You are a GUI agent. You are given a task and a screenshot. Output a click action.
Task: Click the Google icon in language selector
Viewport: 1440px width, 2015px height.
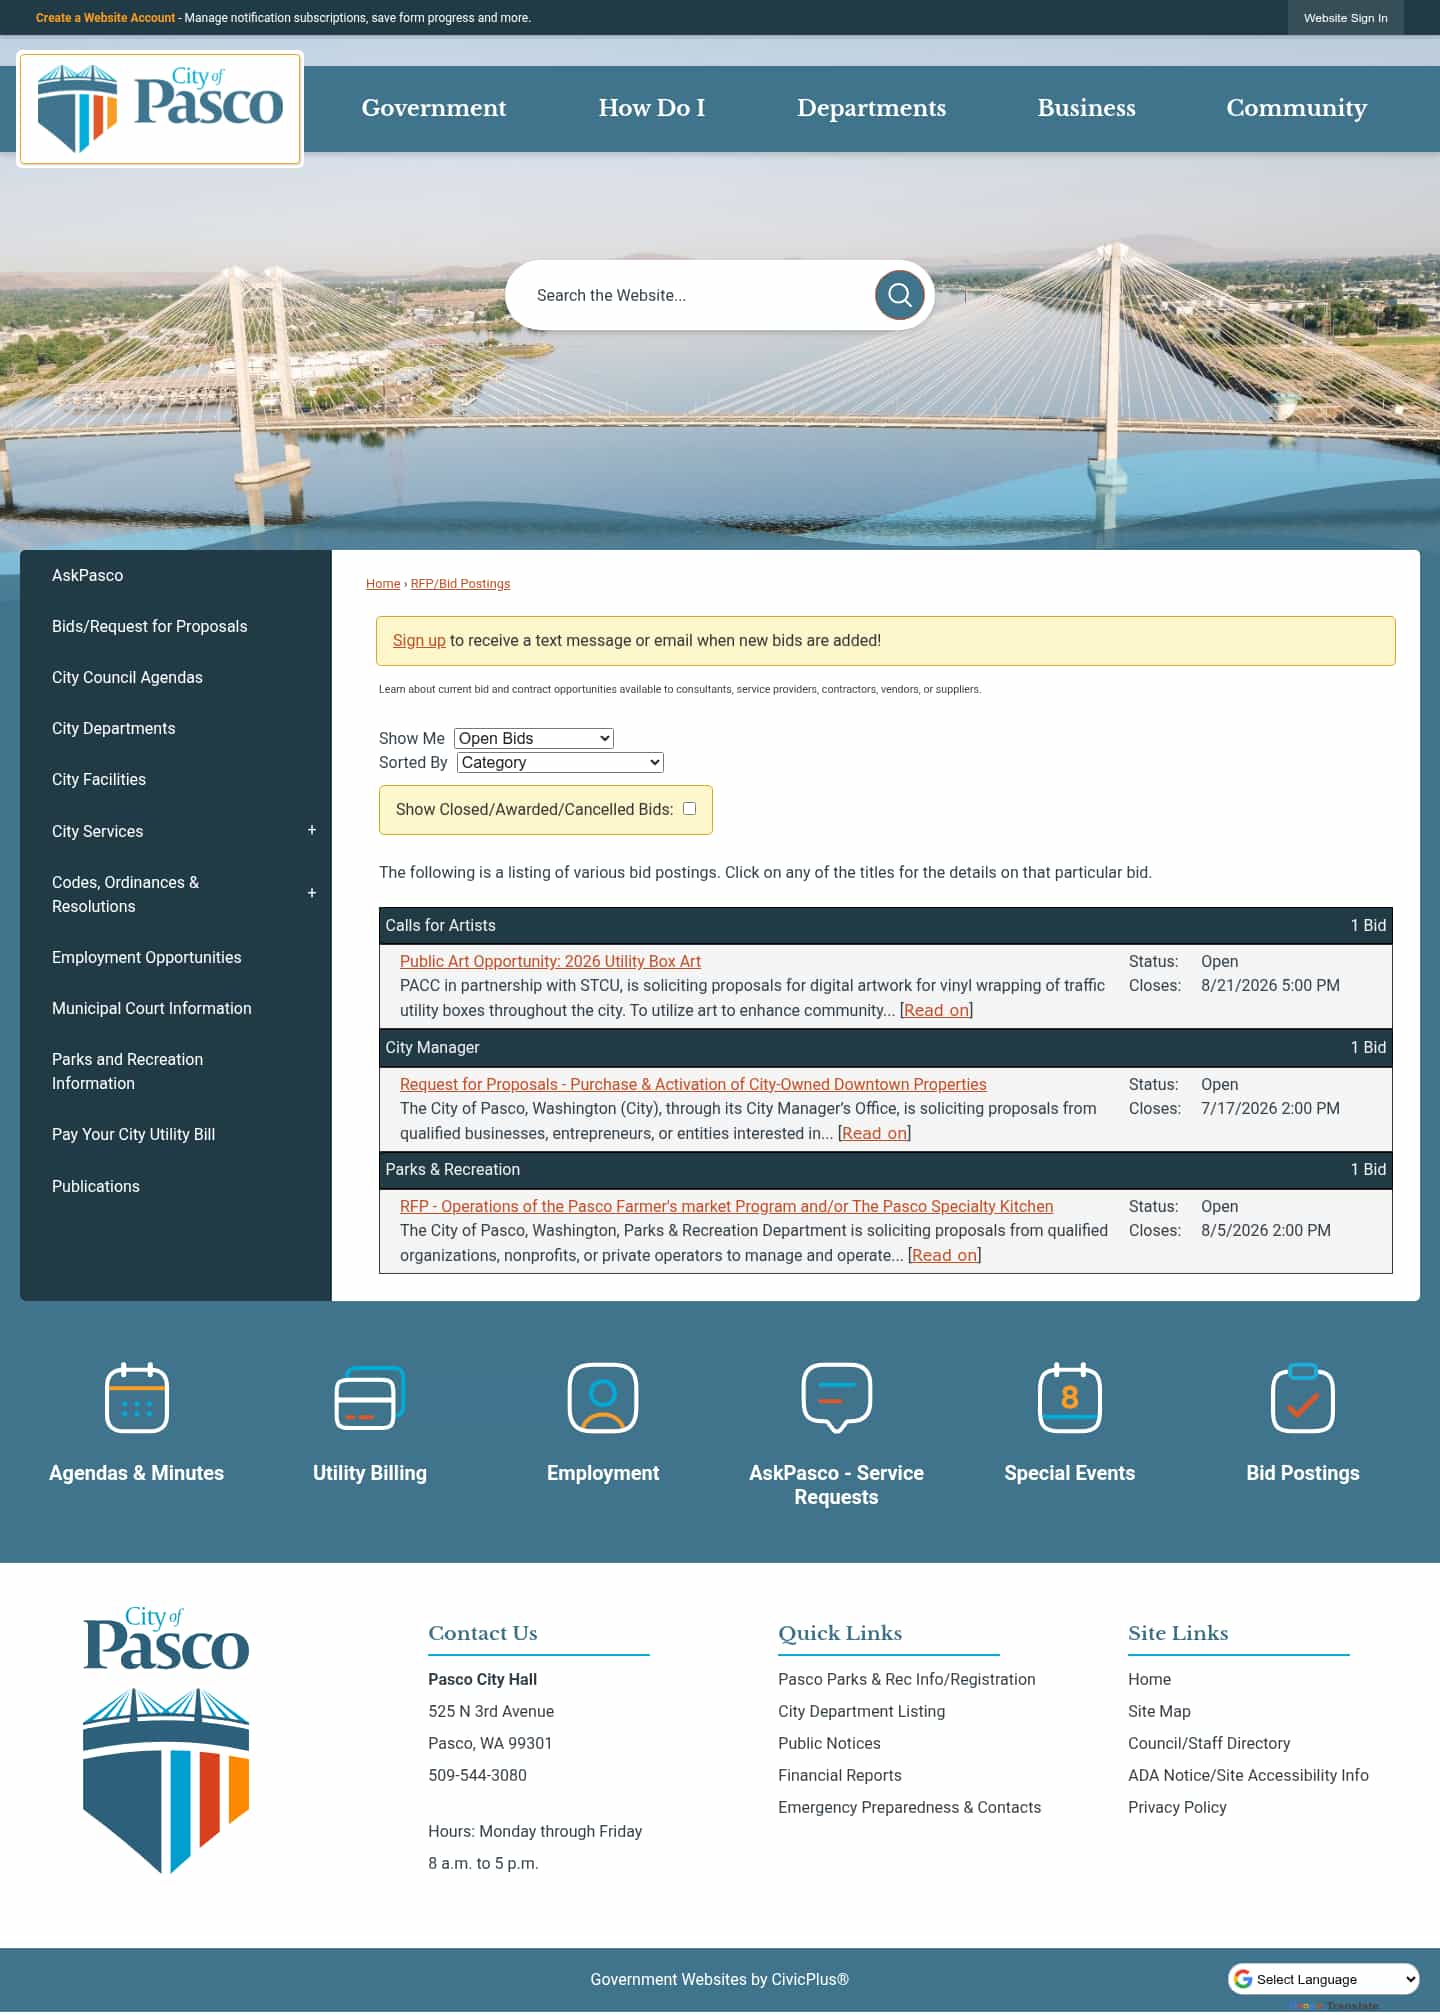click(1243, 1979)
